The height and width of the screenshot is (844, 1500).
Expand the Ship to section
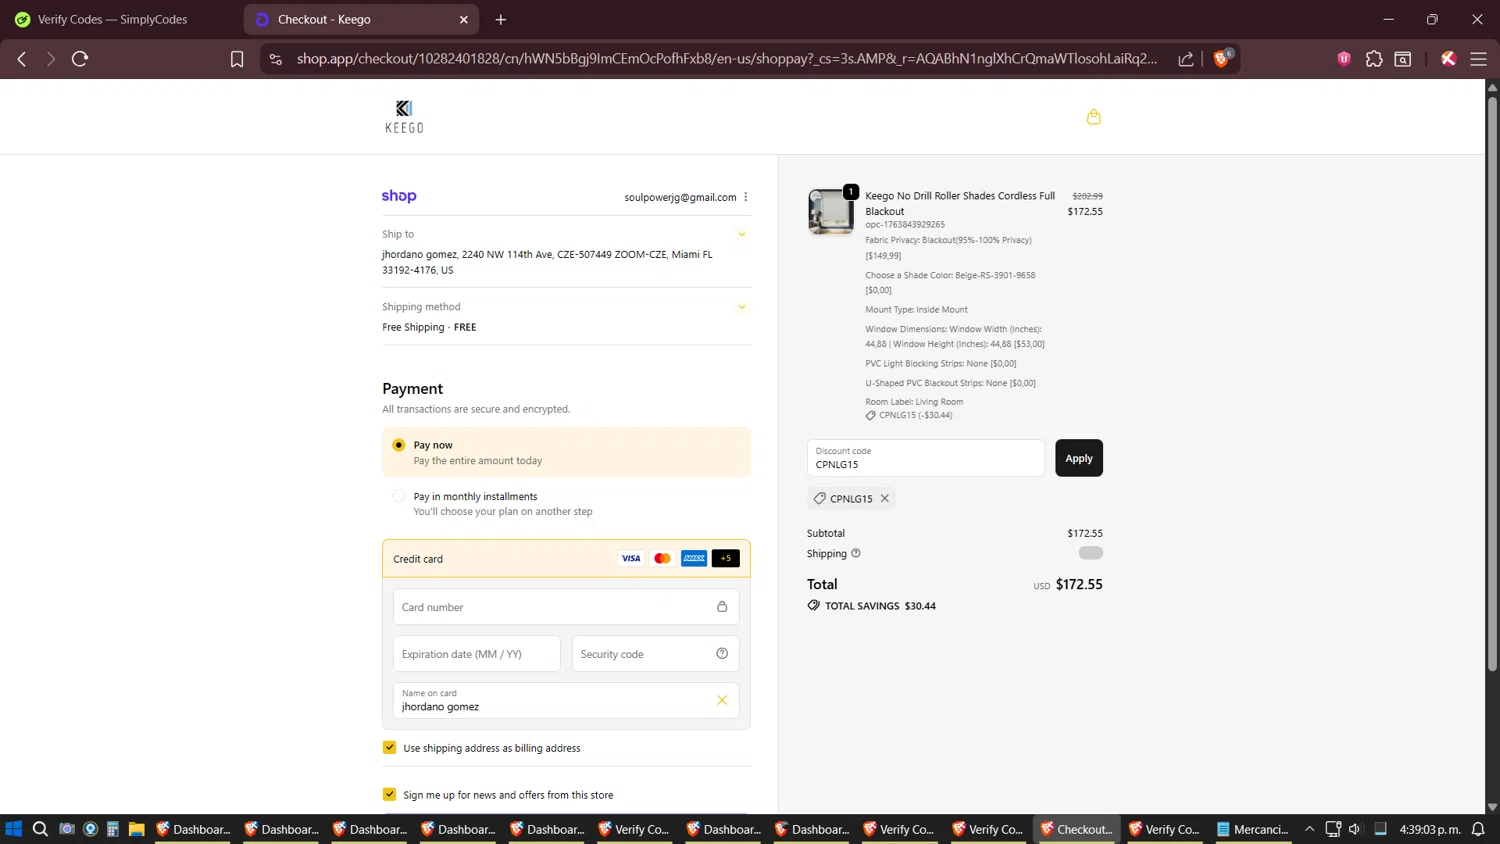tap(742, 234)
